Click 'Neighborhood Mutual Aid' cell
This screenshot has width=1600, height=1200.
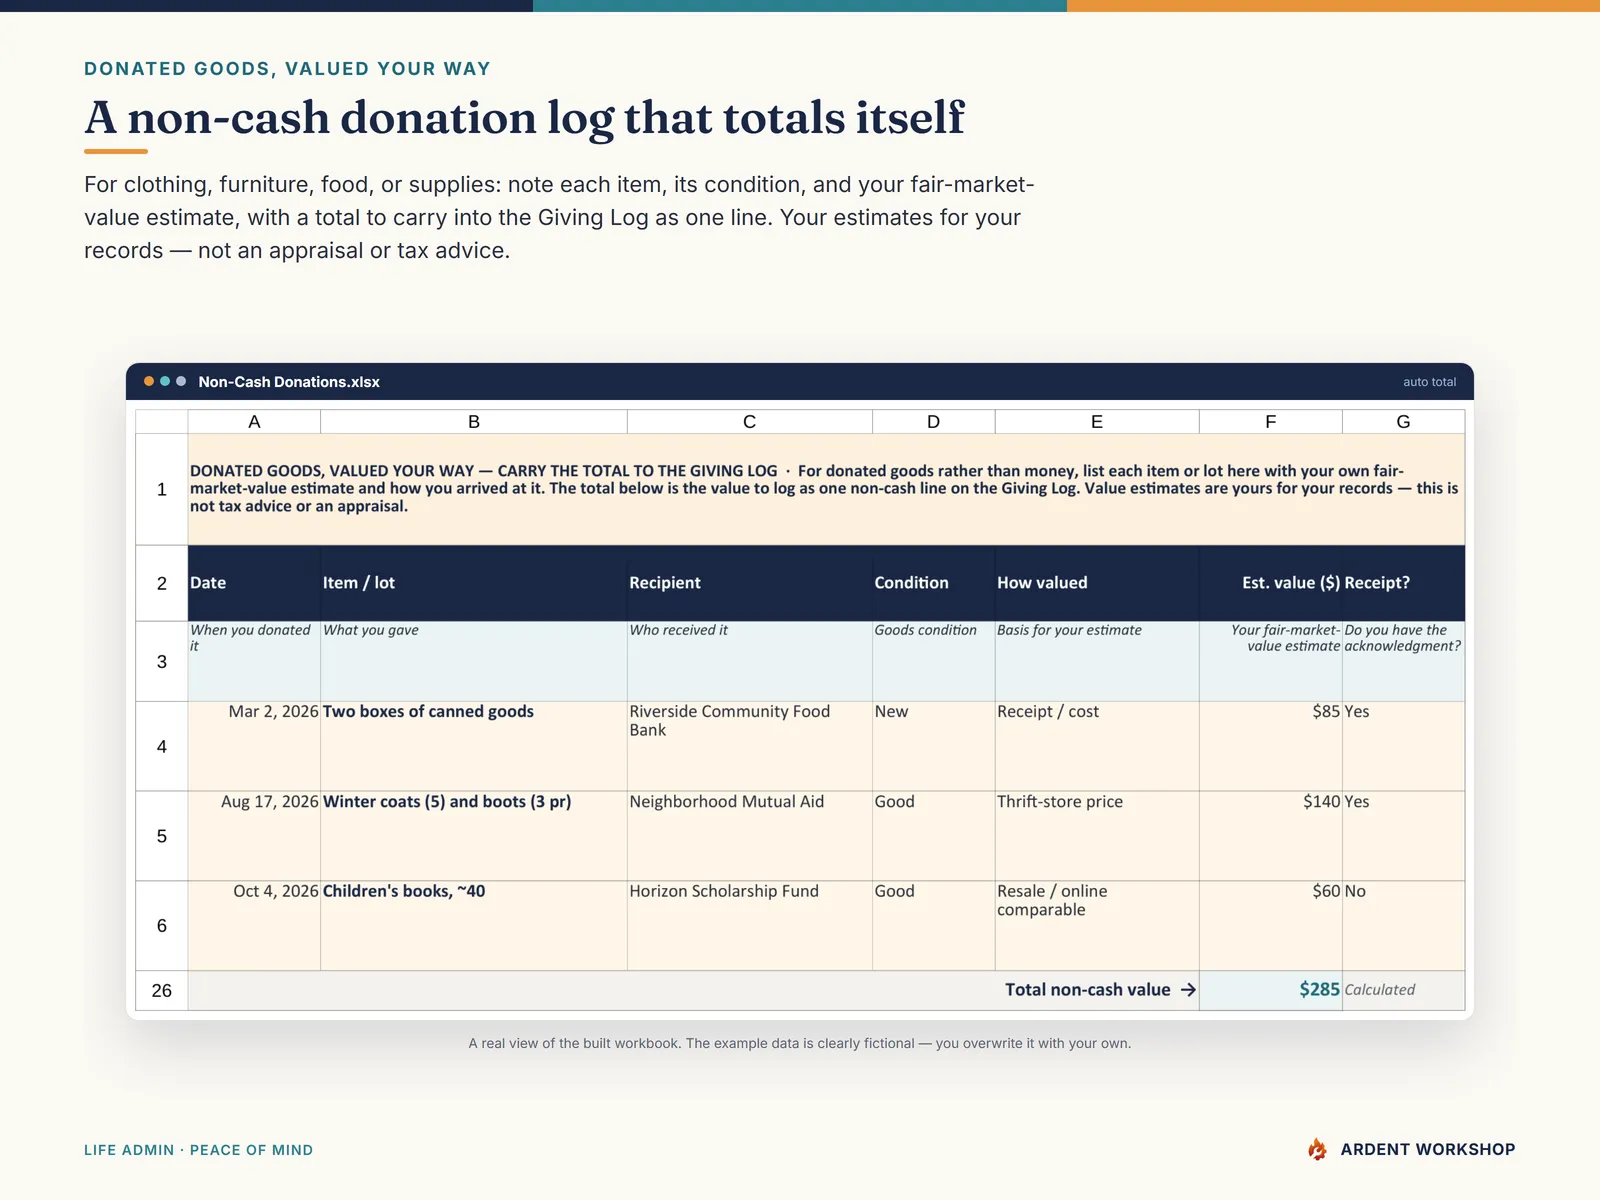[750, 836]
